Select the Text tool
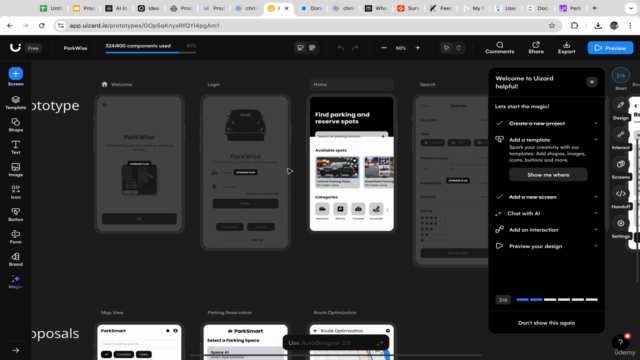This screenshot has width=640, height=360. (x=16, y=147)
